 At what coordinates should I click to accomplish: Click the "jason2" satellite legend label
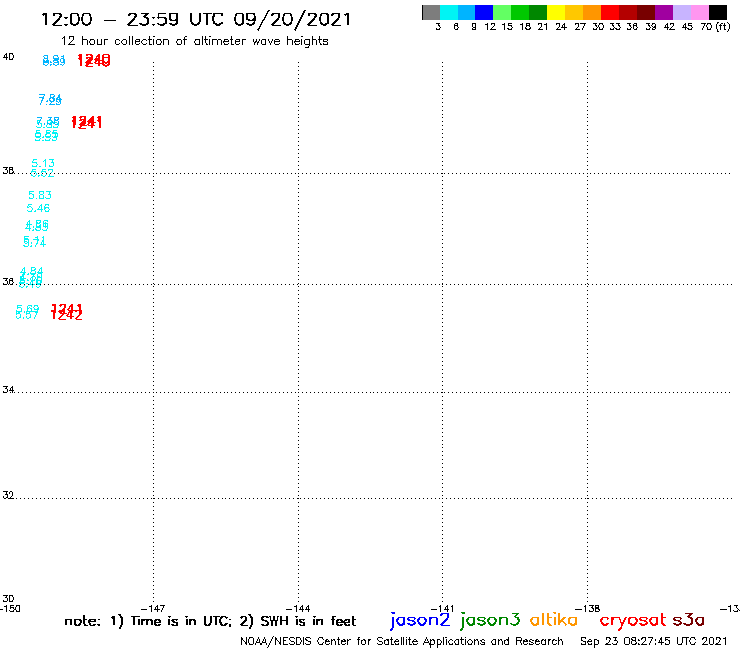[420, 620]
